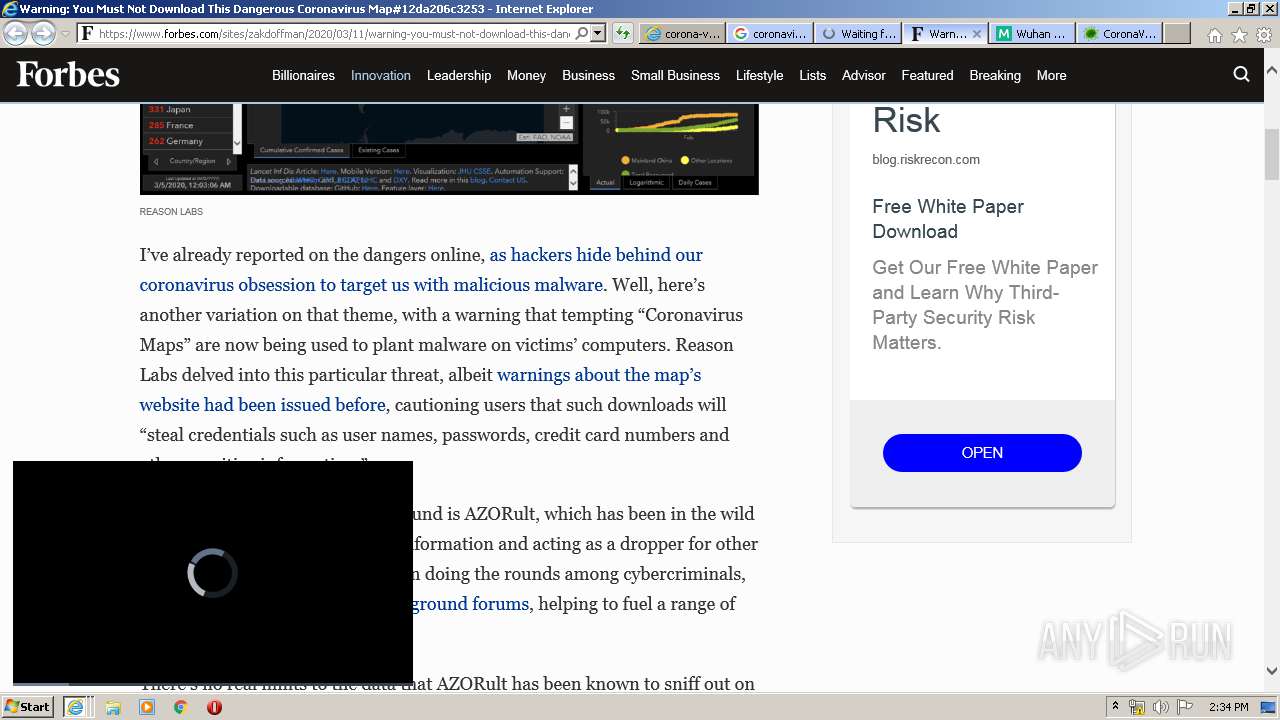Screen dimensions: 1280x720
Task: Click the address bar search magnifier icon
Action: [581, 33]
